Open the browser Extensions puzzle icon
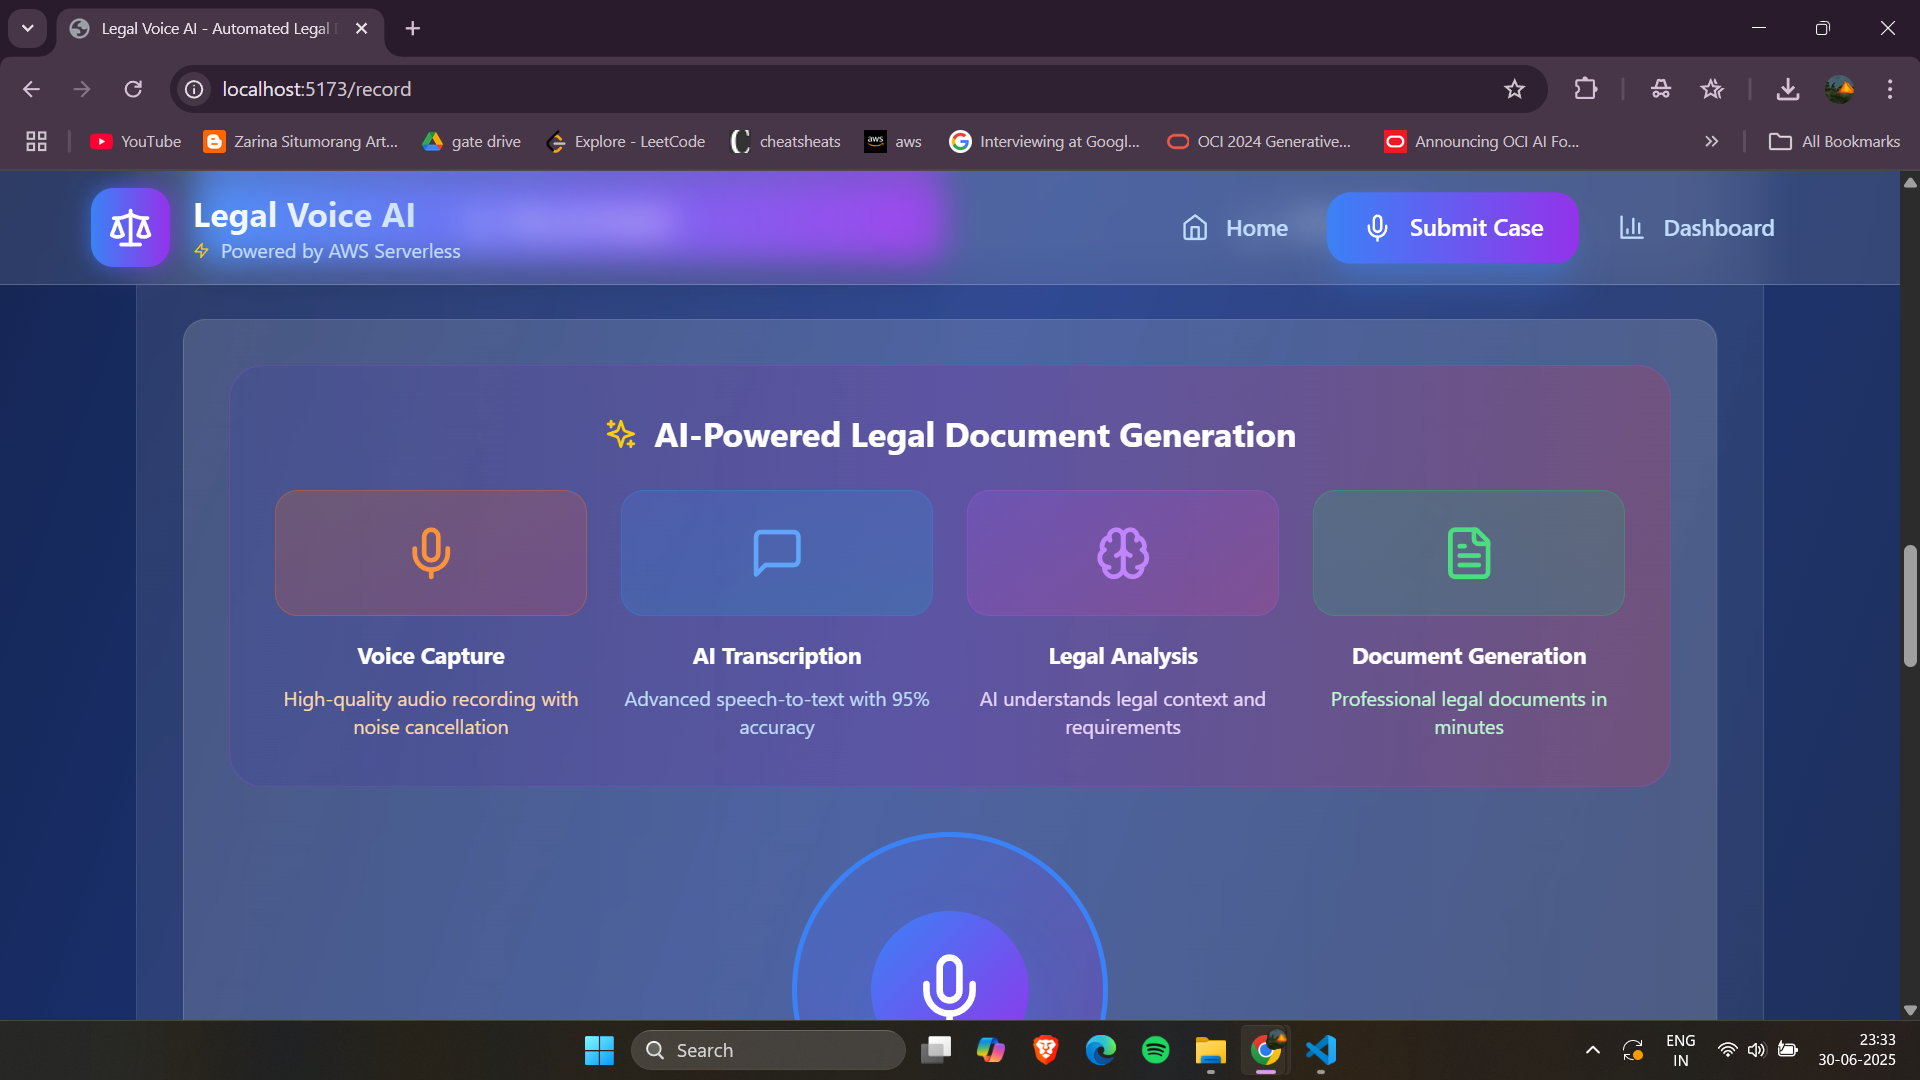The width and height of the screenshot is (1920, 1080). (x=1585, y=89)
